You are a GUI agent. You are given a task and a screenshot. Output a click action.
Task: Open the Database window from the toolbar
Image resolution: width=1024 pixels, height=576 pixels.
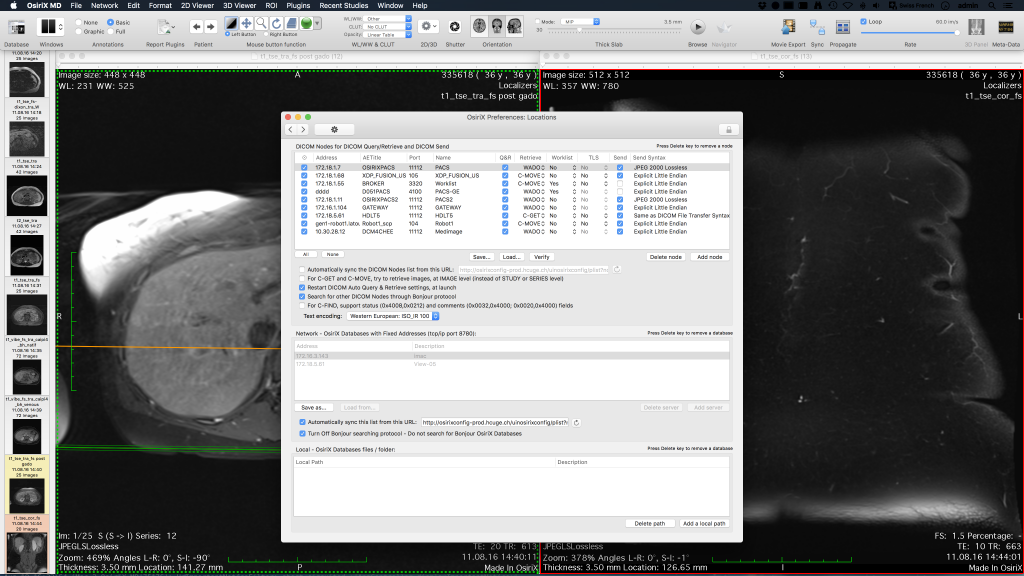pos(16,27)
